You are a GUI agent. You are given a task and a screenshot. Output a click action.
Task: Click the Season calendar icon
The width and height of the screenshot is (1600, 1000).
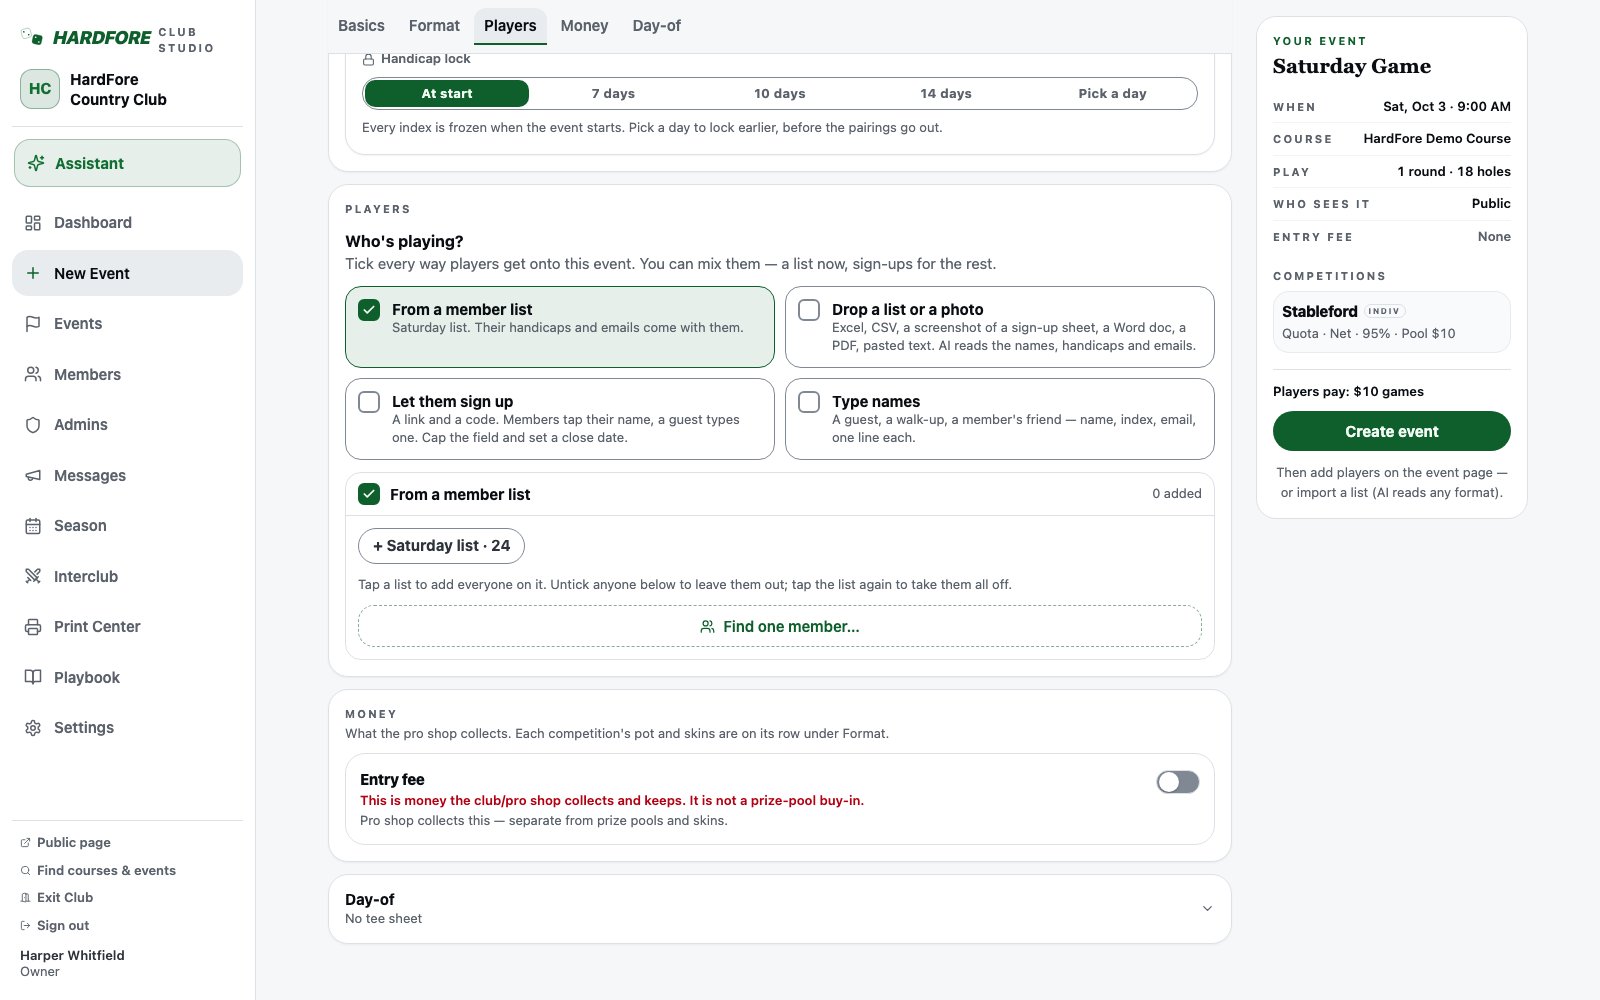(33, 526)
